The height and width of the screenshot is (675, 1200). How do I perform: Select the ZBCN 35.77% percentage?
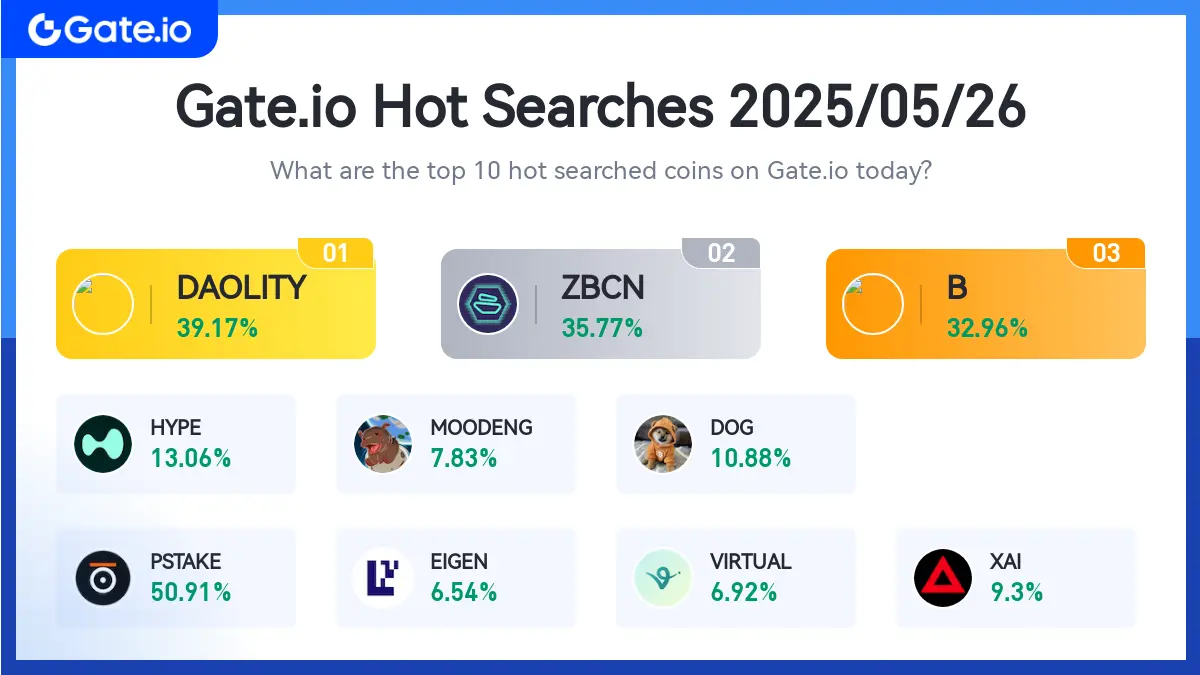tap(602, 327)
